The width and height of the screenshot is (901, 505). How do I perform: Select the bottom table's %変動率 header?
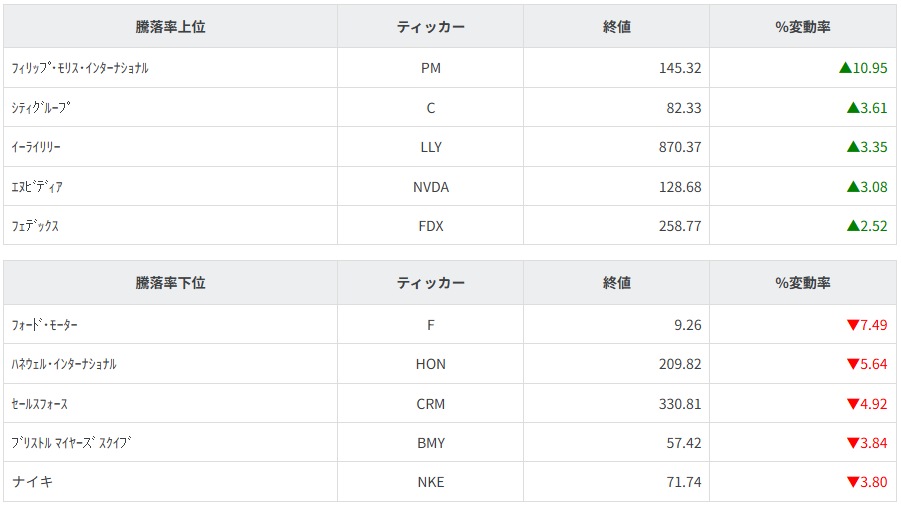(x=803, y=283)
